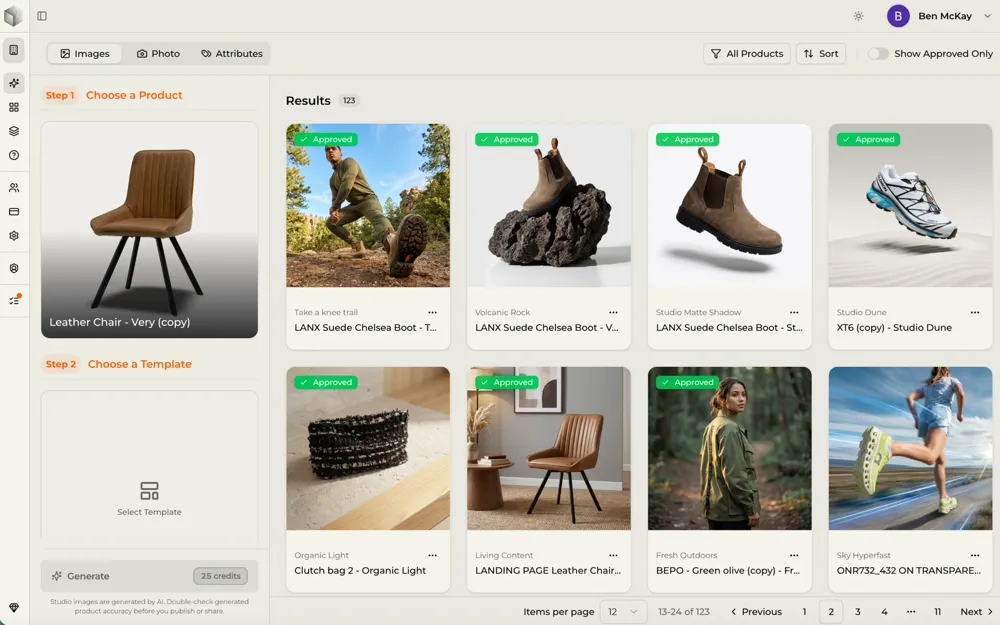Click Approved badge on BEPO Green olive image
This screenshot has width=1000, height=625.
pyautogui.click(x=688, y=382)
